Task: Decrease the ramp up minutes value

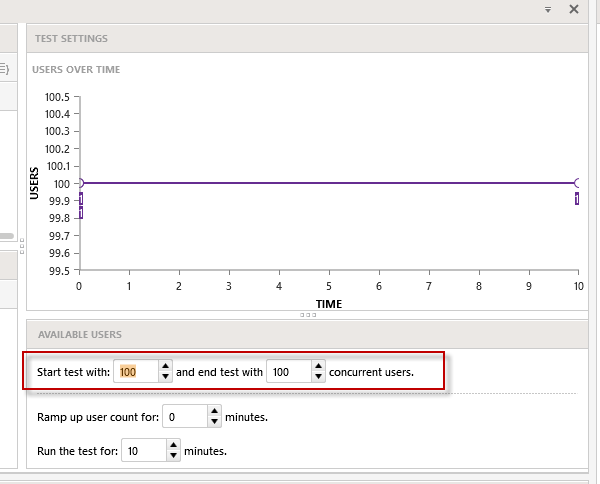Action: click(214, 422)
